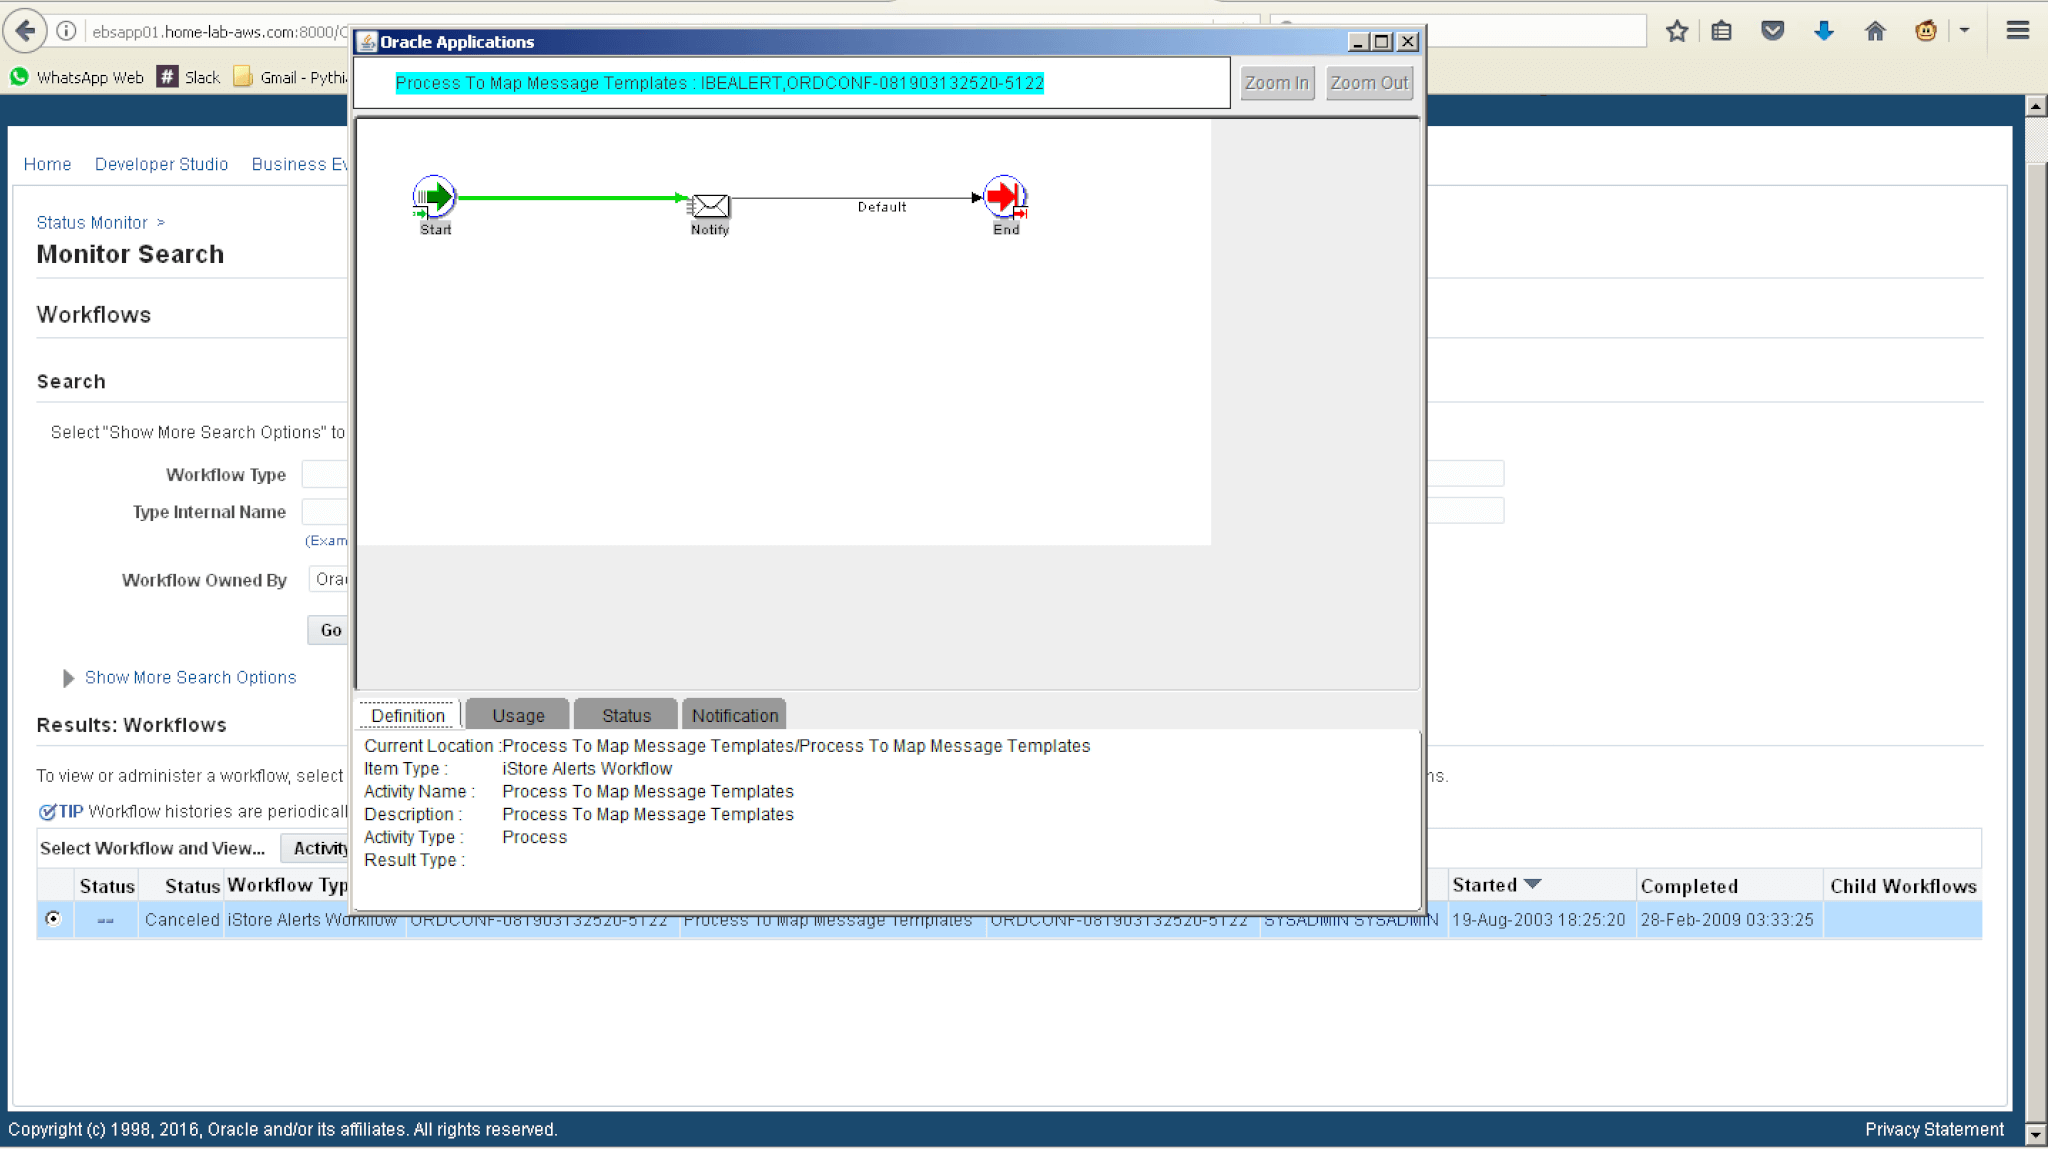The height and width of the screenshot is (1149, 2048).
Task: Click the browser home icon
Action: pyautogui.click(x=1875, y=31)
